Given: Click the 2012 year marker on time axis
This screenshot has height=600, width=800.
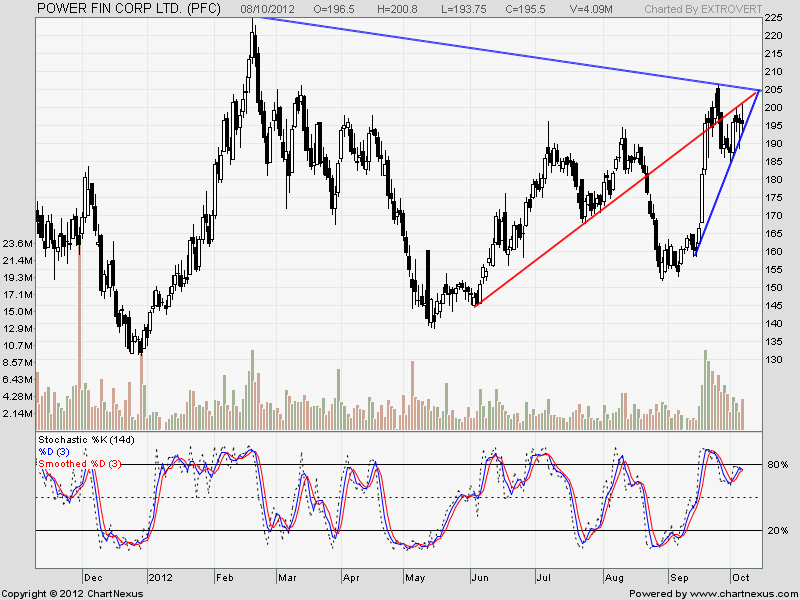Looking at the screenshot, I should [161, 578].
